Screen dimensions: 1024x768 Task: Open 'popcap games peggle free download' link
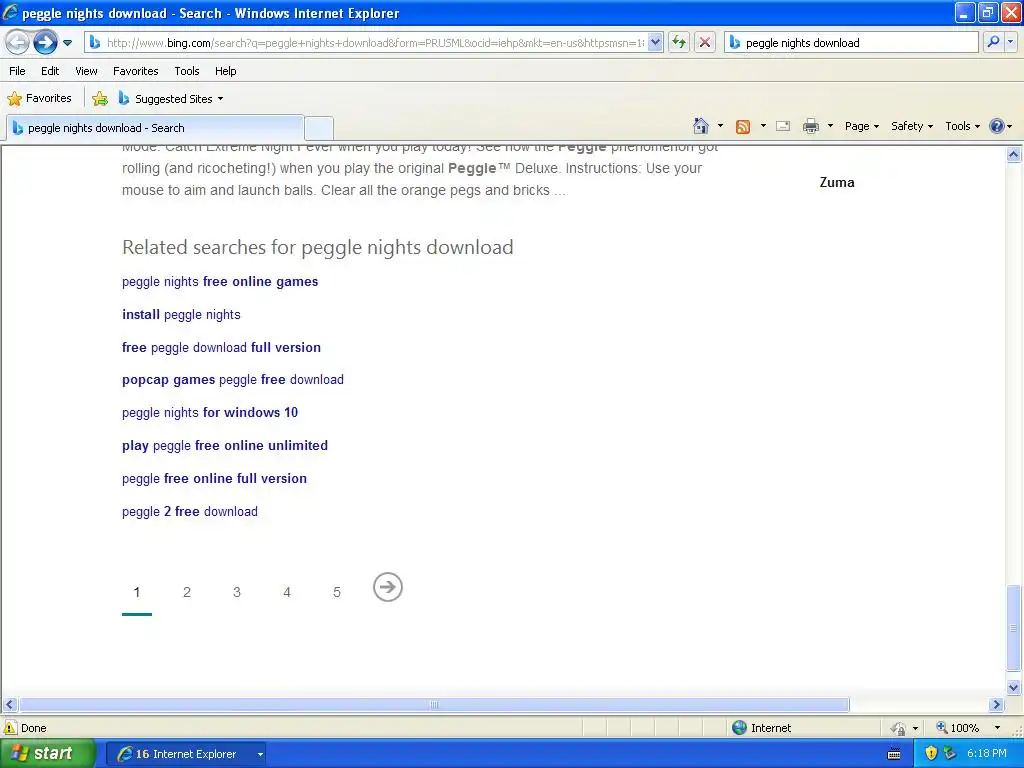coord(232,379)
